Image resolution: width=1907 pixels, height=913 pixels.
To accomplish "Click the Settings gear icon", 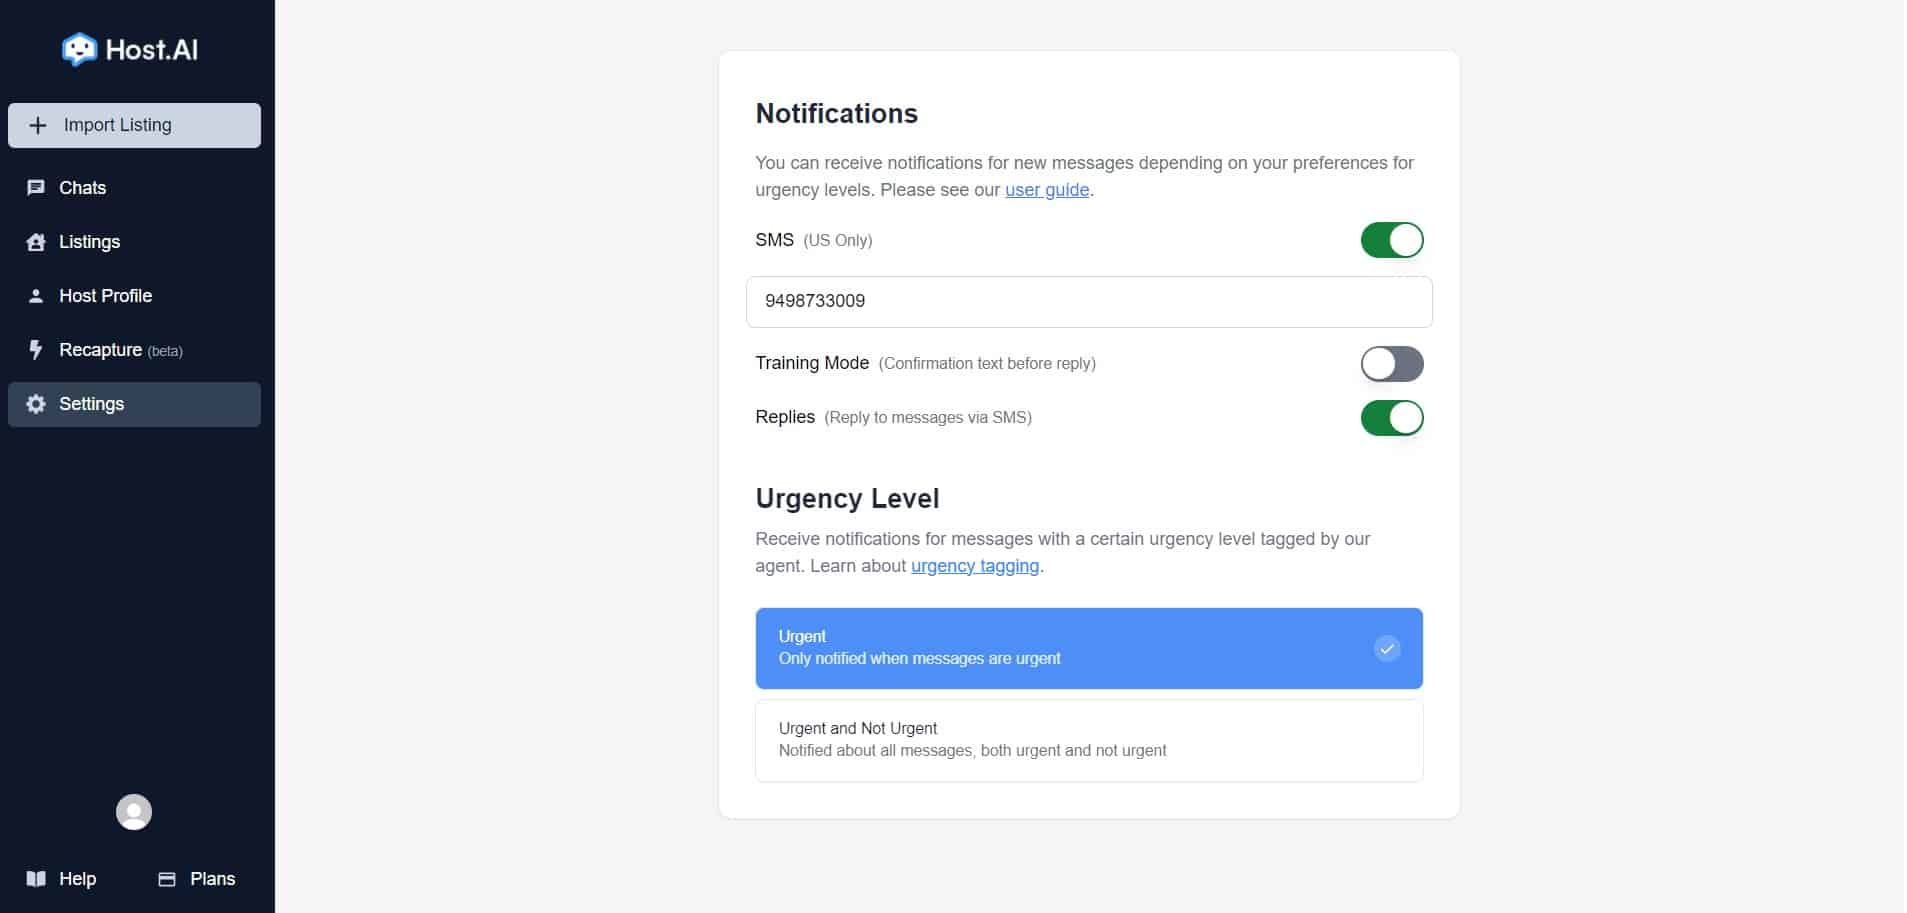I will (x=36, y=404).
